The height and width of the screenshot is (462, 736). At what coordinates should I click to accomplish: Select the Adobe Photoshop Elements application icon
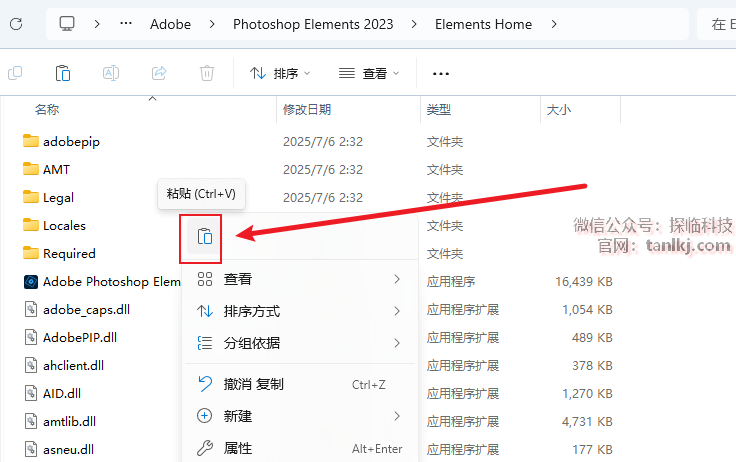coord(31,282)
